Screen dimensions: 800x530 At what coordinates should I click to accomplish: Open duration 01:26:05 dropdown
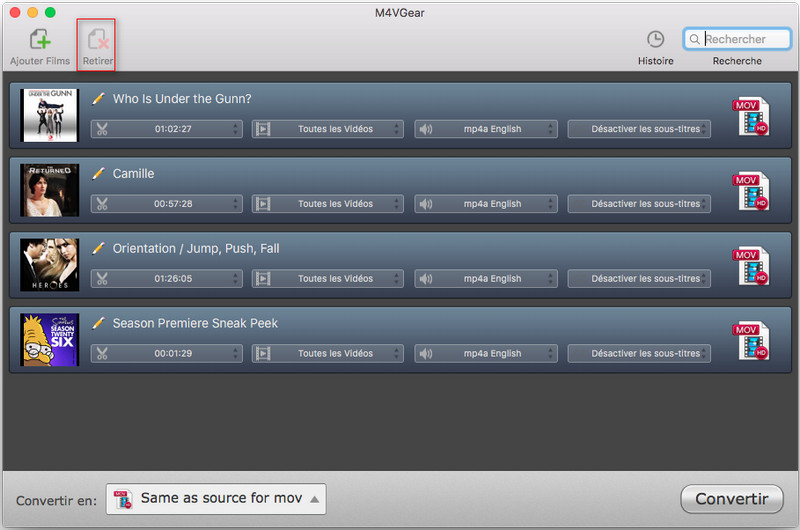click(166, 279)
